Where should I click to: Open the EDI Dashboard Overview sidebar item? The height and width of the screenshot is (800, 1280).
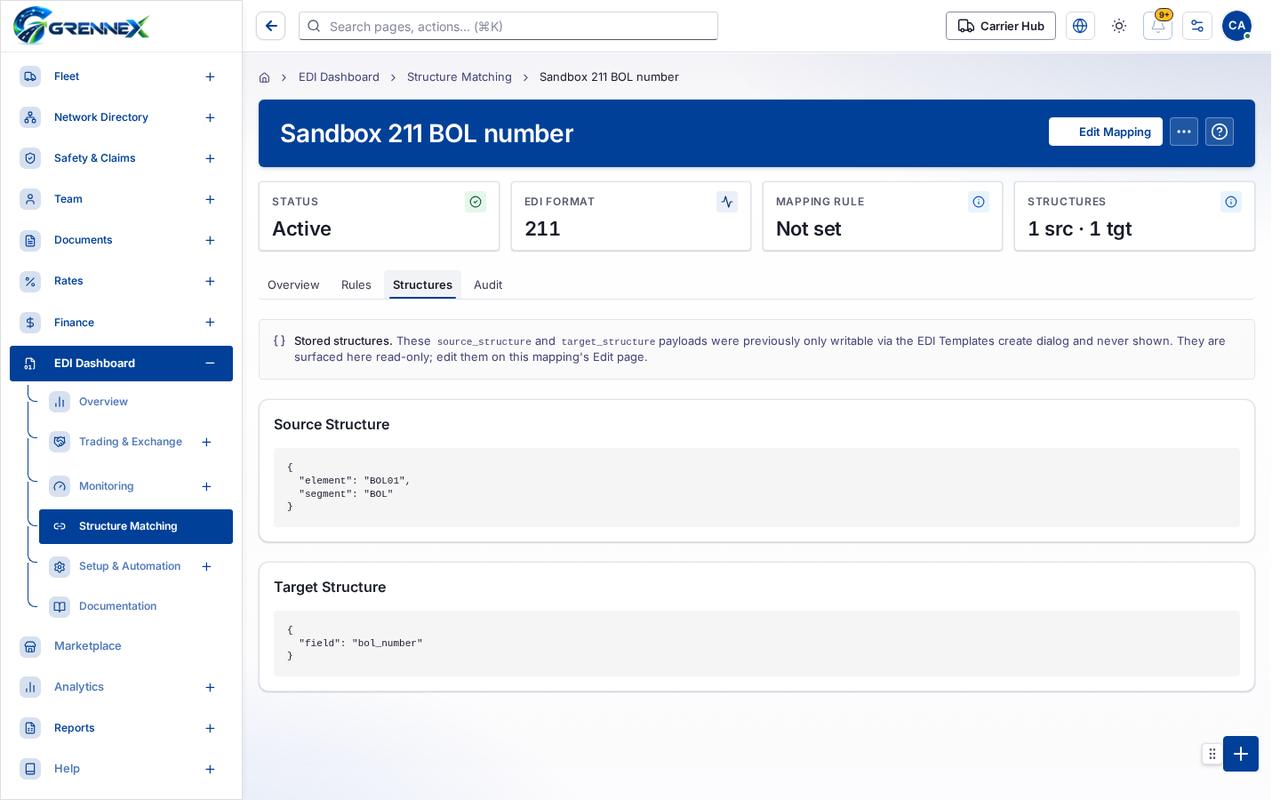136,402
